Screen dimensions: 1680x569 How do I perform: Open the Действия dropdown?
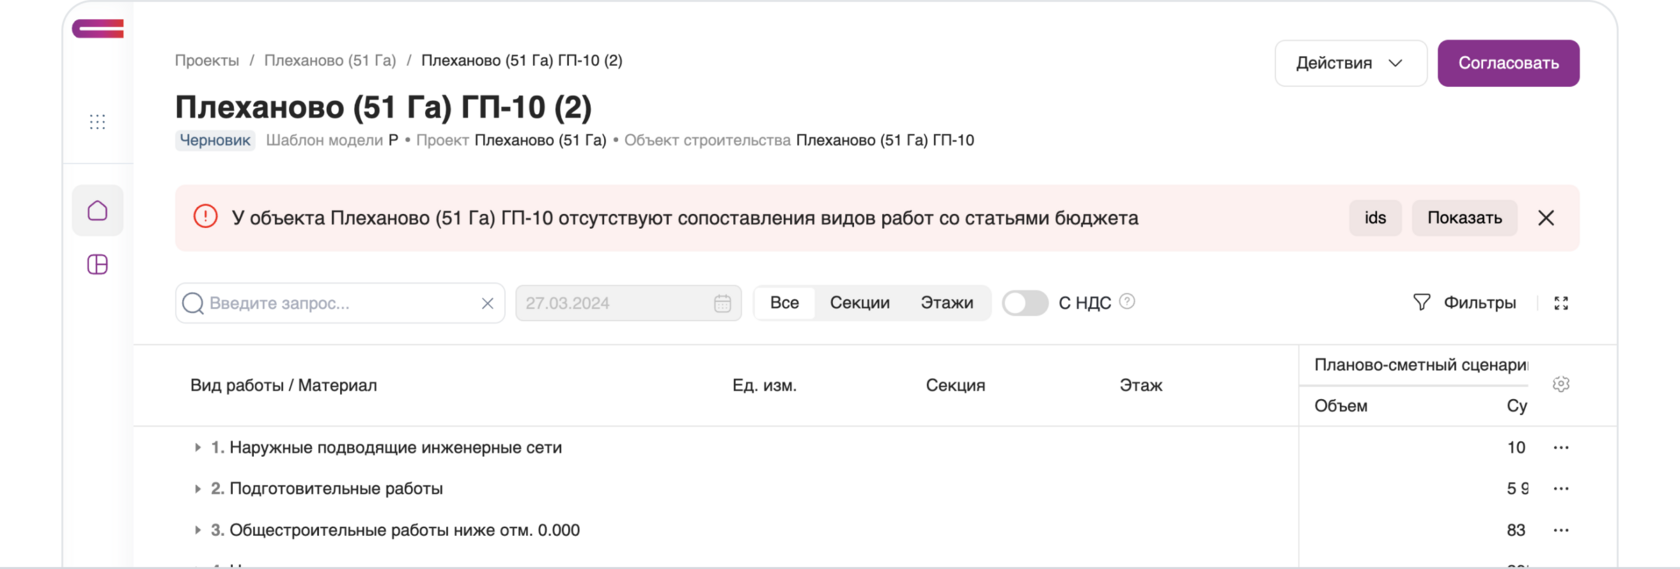pyautogui.click(x=1350, y=63)
